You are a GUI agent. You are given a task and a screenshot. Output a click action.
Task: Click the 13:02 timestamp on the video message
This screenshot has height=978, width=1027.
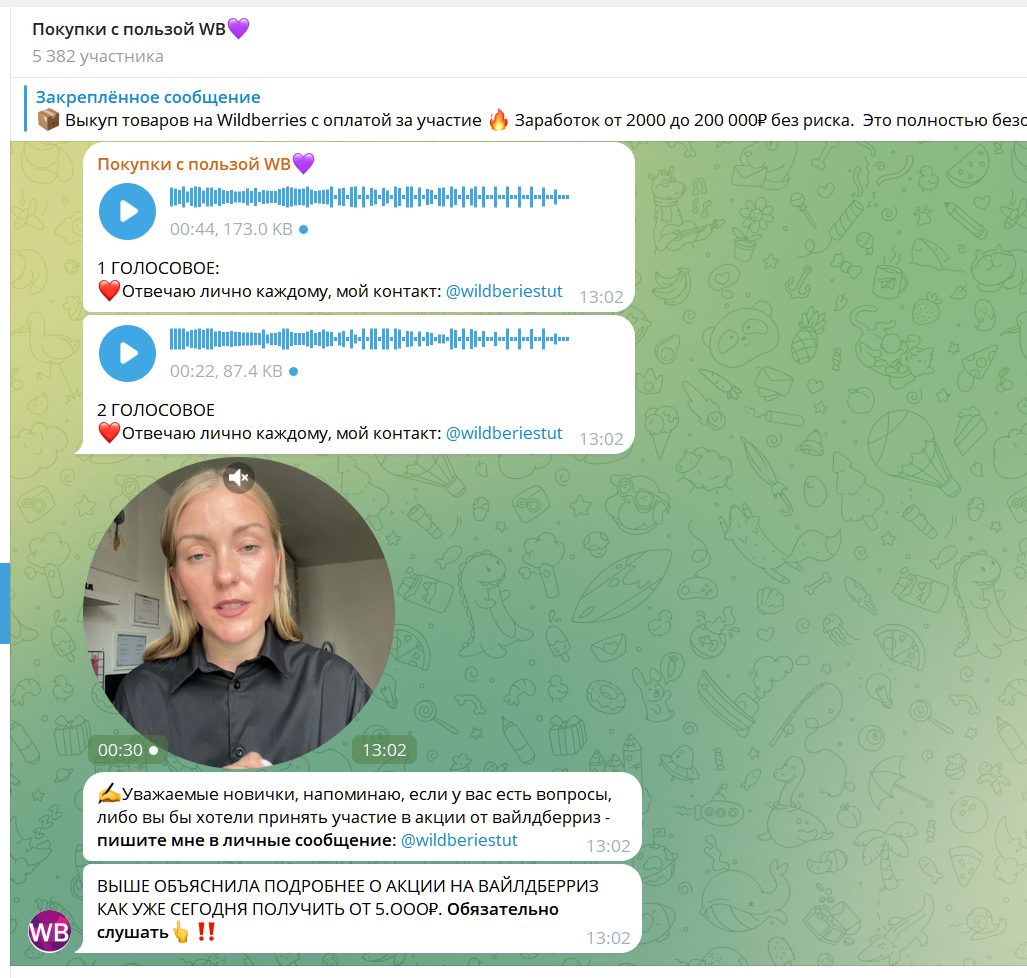point(384,750)
